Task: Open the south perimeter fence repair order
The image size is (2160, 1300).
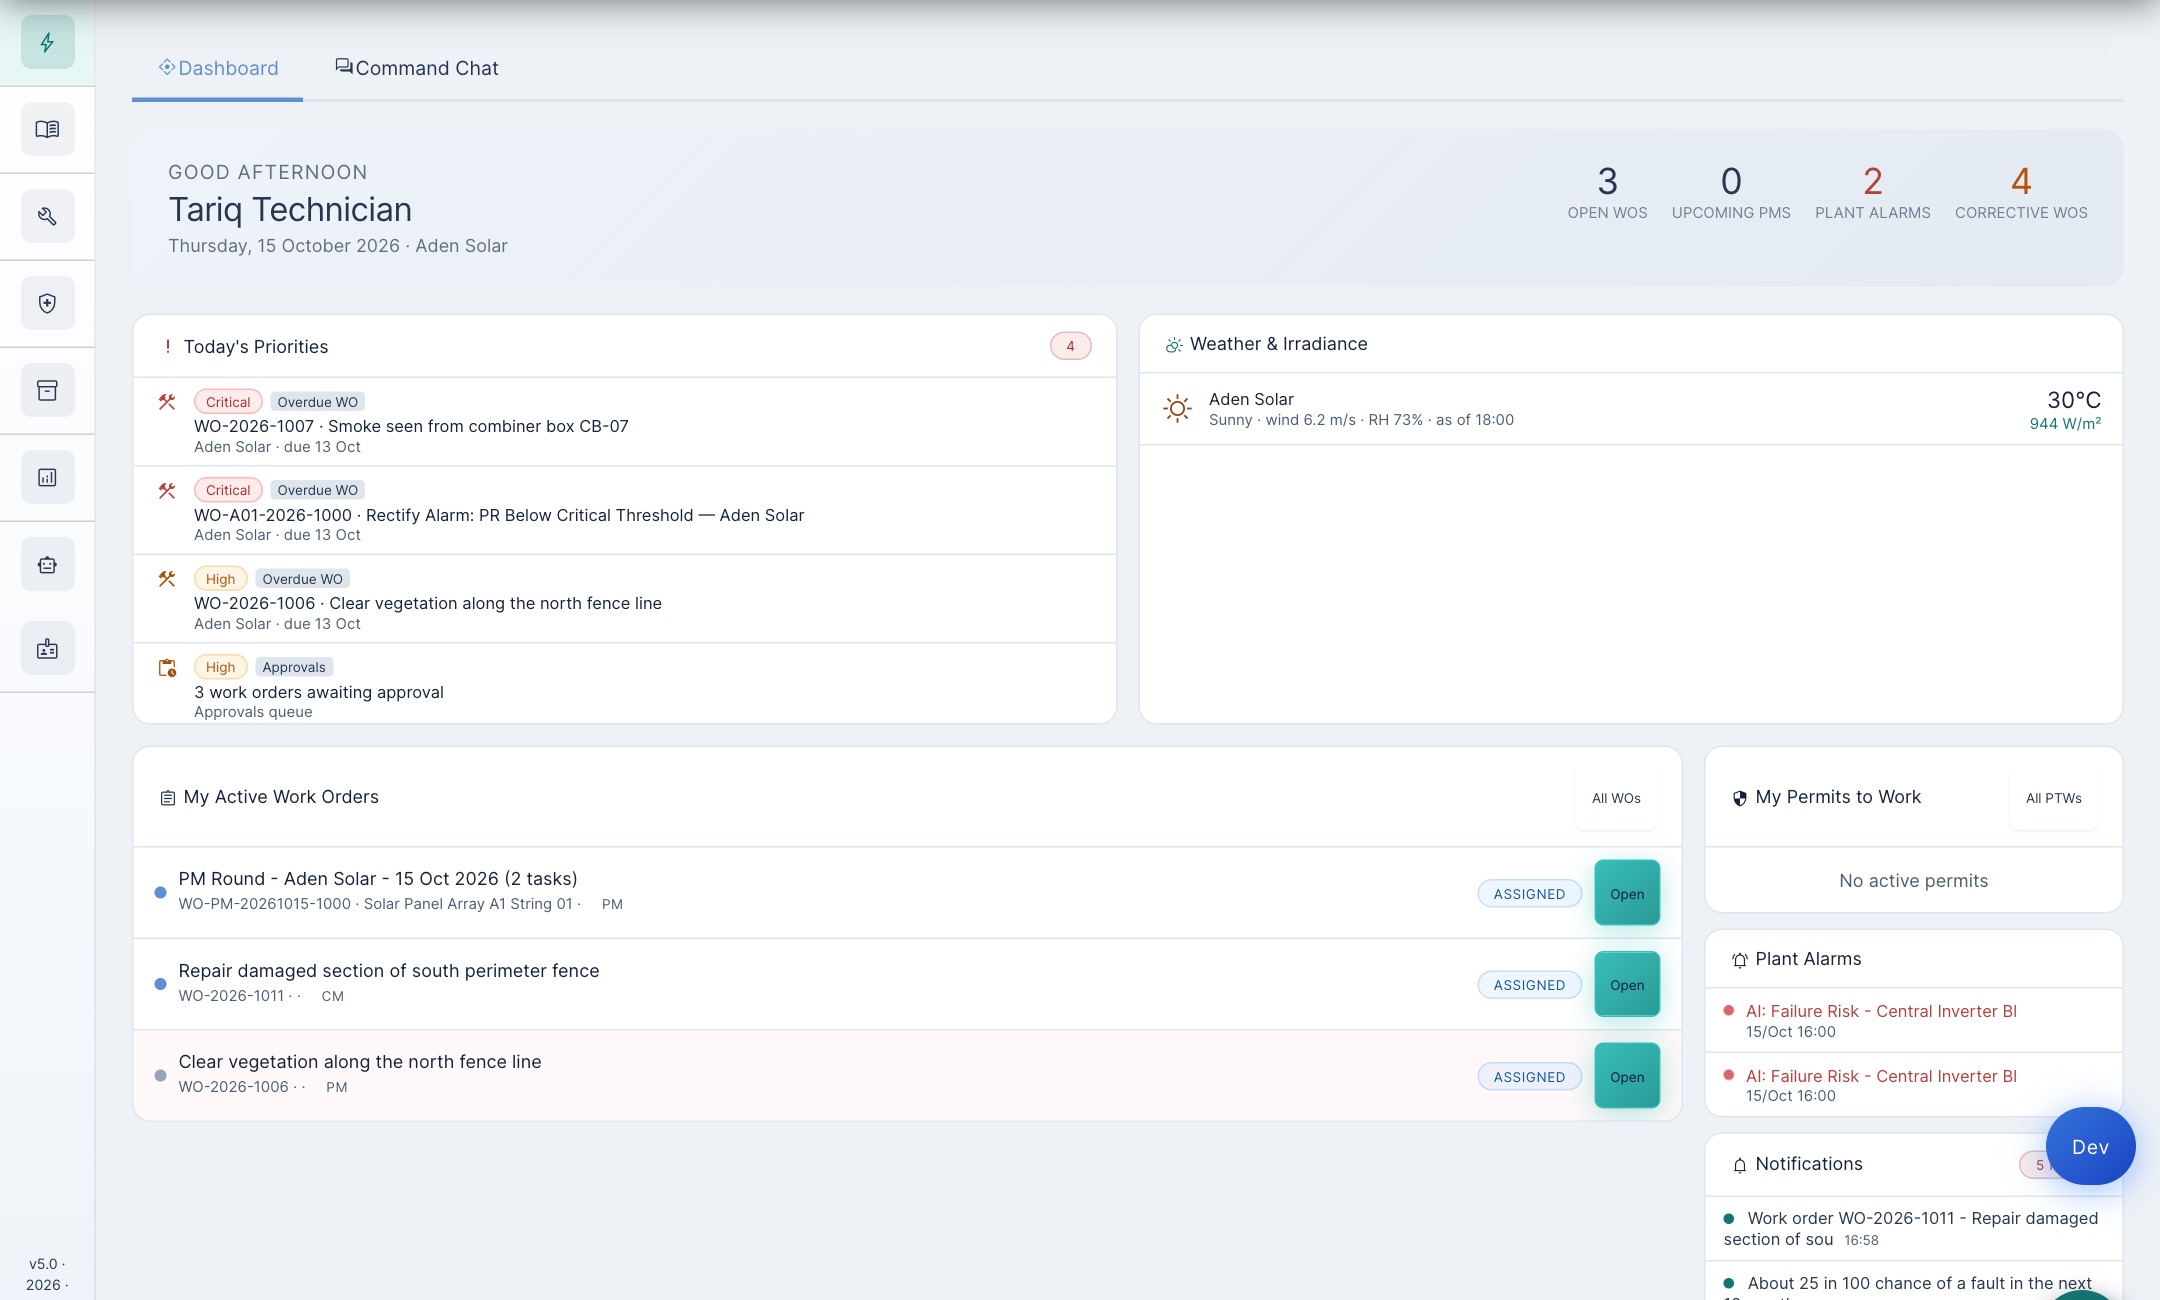Action: [1627, 984]
